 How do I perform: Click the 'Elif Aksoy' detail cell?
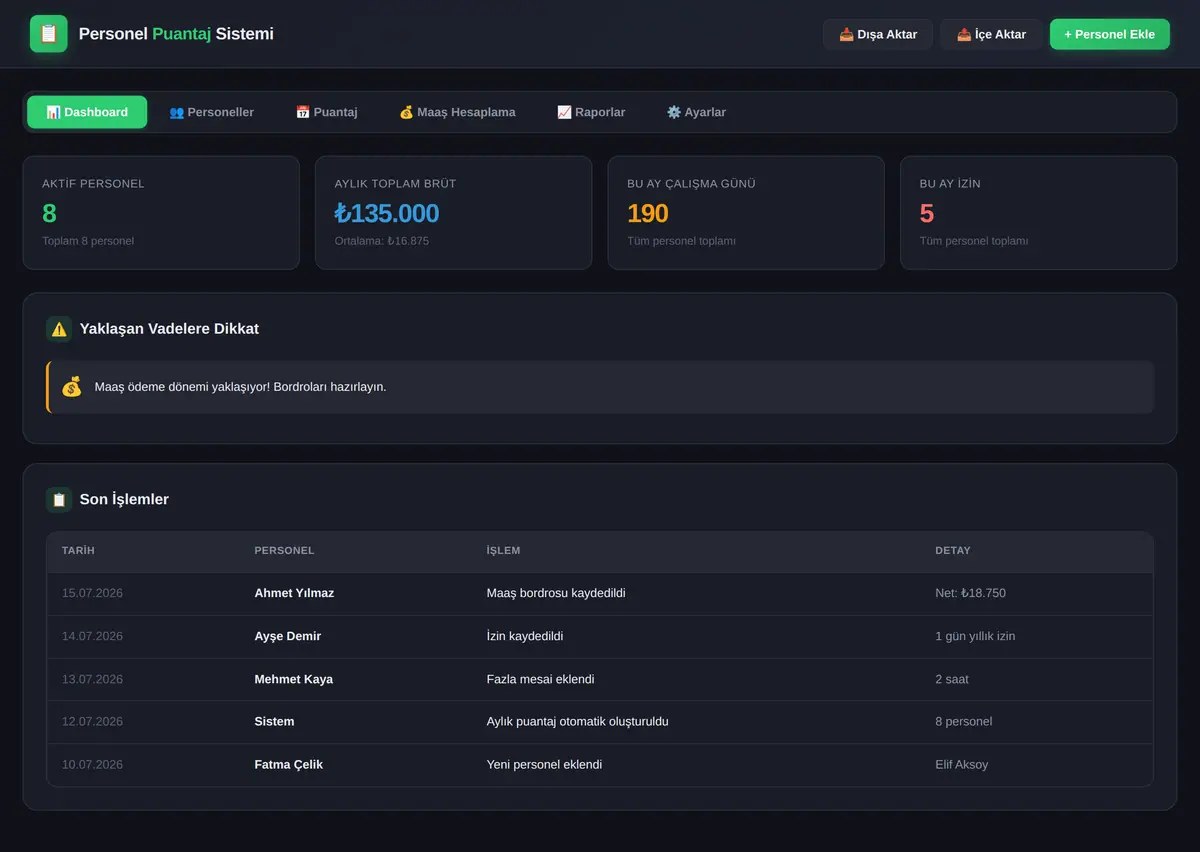click(x=962, y=765)
